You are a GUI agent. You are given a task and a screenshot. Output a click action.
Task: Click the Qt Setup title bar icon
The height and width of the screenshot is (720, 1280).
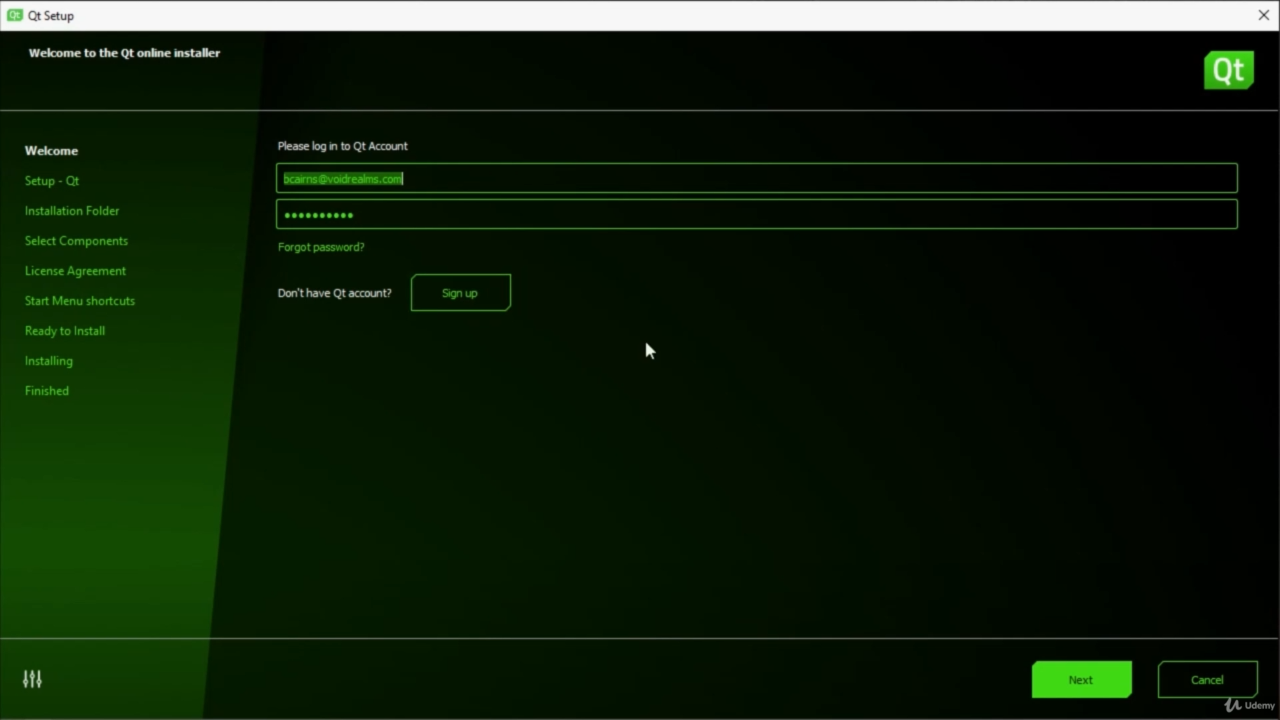click(14, 15)
